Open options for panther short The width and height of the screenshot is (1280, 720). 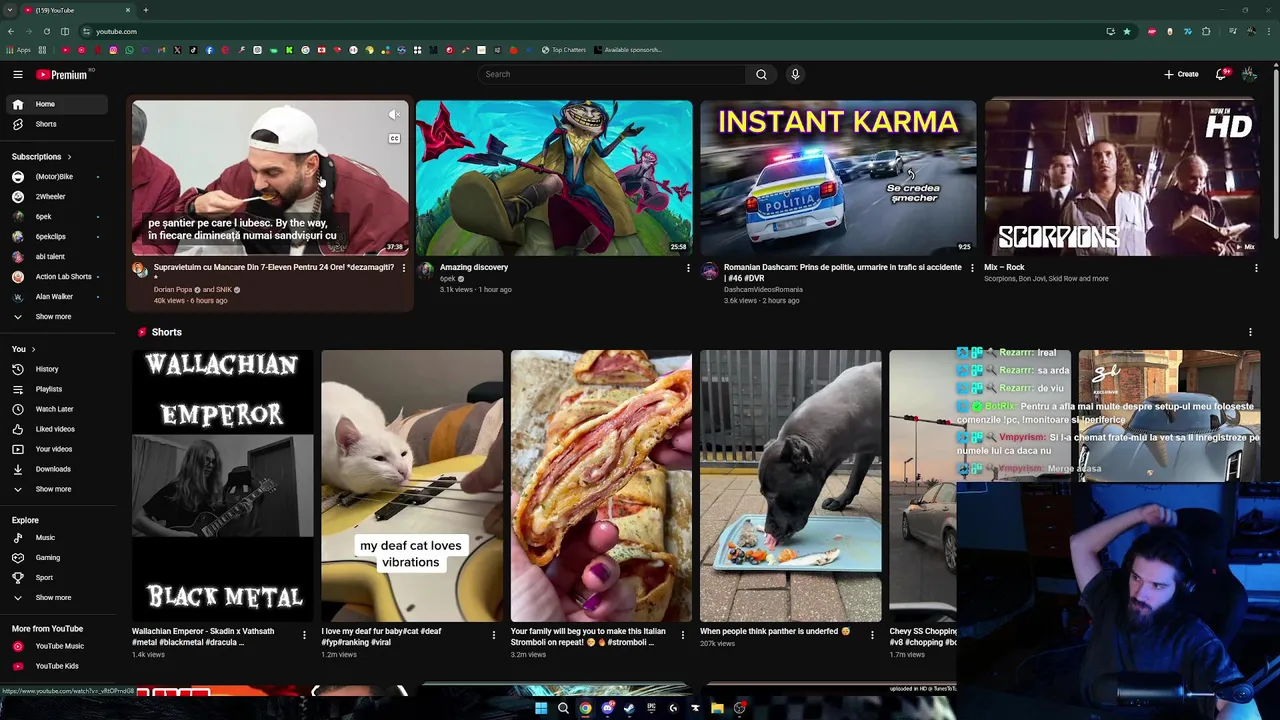click(x=872, y=634)
